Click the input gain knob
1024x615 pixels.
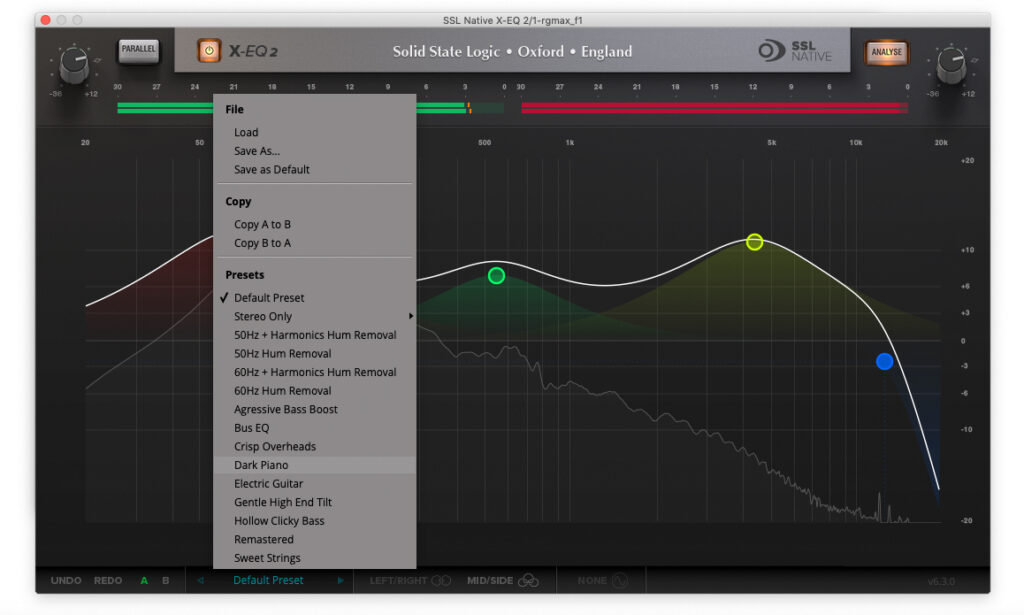tap(74, 66)
